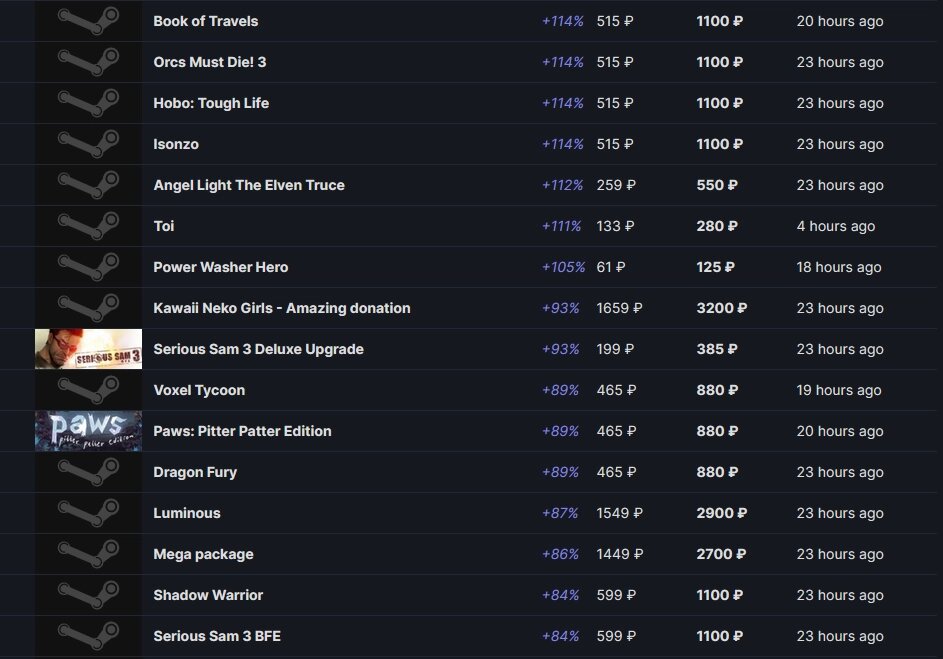Click the Steam icon next to Dragon Fury
Image resolution: width=943 pixels, height=659 pixels.
coord(88,472)
